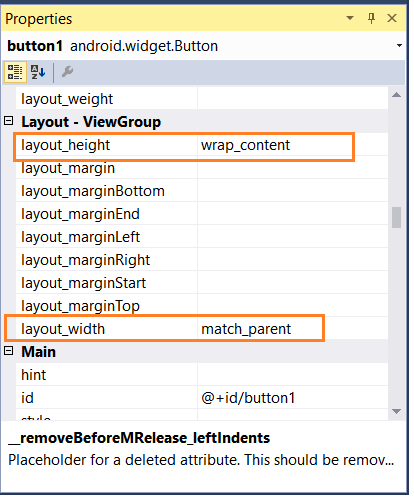The image size is (414, 498).
Task: Select the layout_marginLeft property row
Action: pyautogui.click(x=202, y=237)
